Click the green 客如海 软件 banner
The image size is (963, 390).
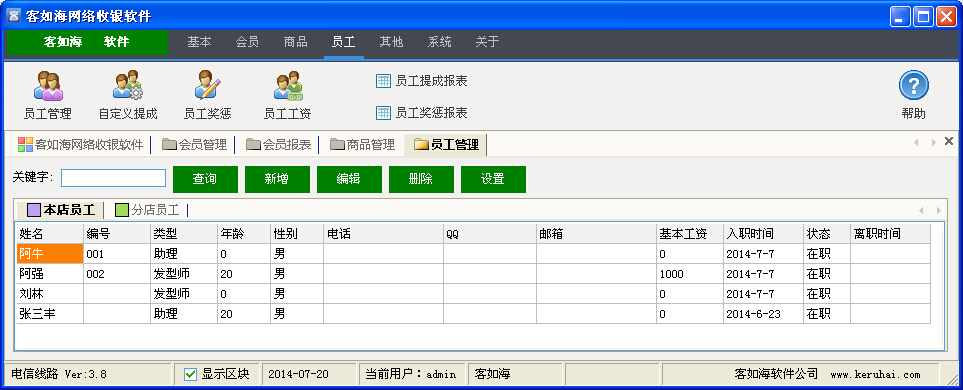(87, 42)
